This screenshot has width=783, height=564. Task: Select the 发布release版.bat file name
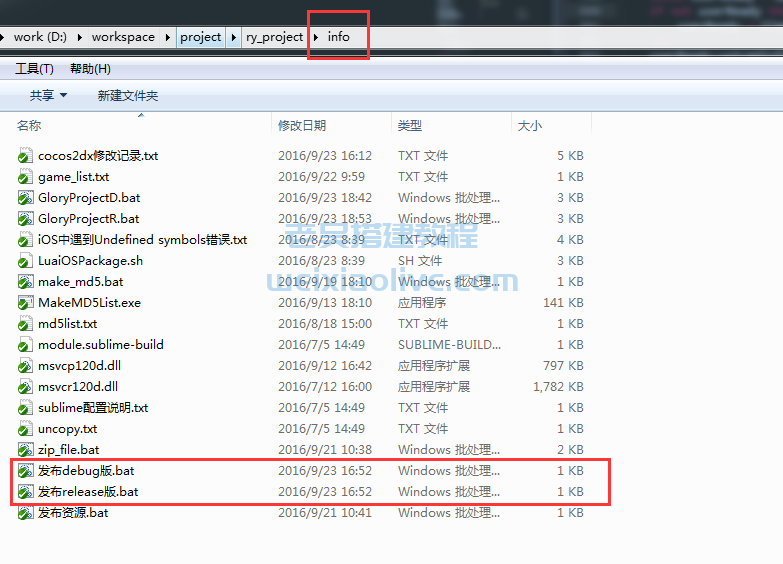(88, 492)
